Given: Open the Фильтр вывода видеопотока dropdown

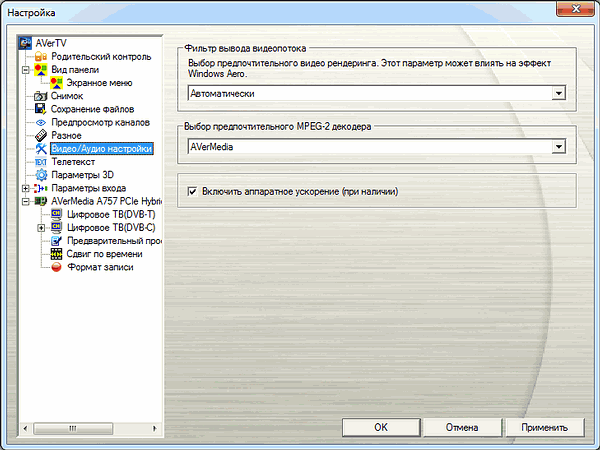Looking at the screenshot, I should point(559,93).
